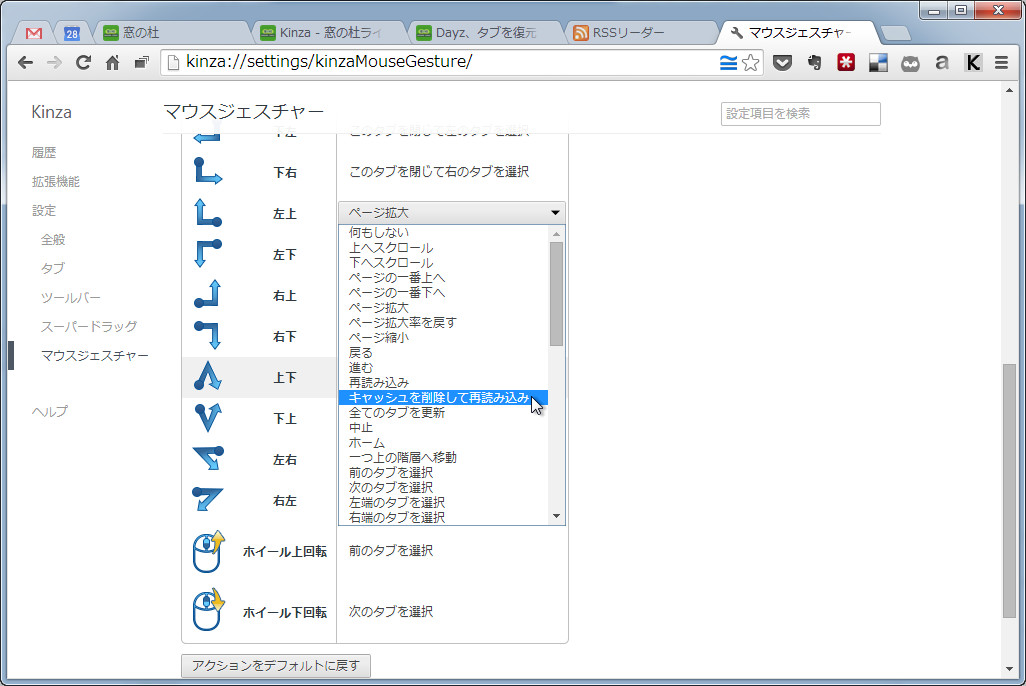
Task: Click the checkered square extension icon
Action: point(878,63)
